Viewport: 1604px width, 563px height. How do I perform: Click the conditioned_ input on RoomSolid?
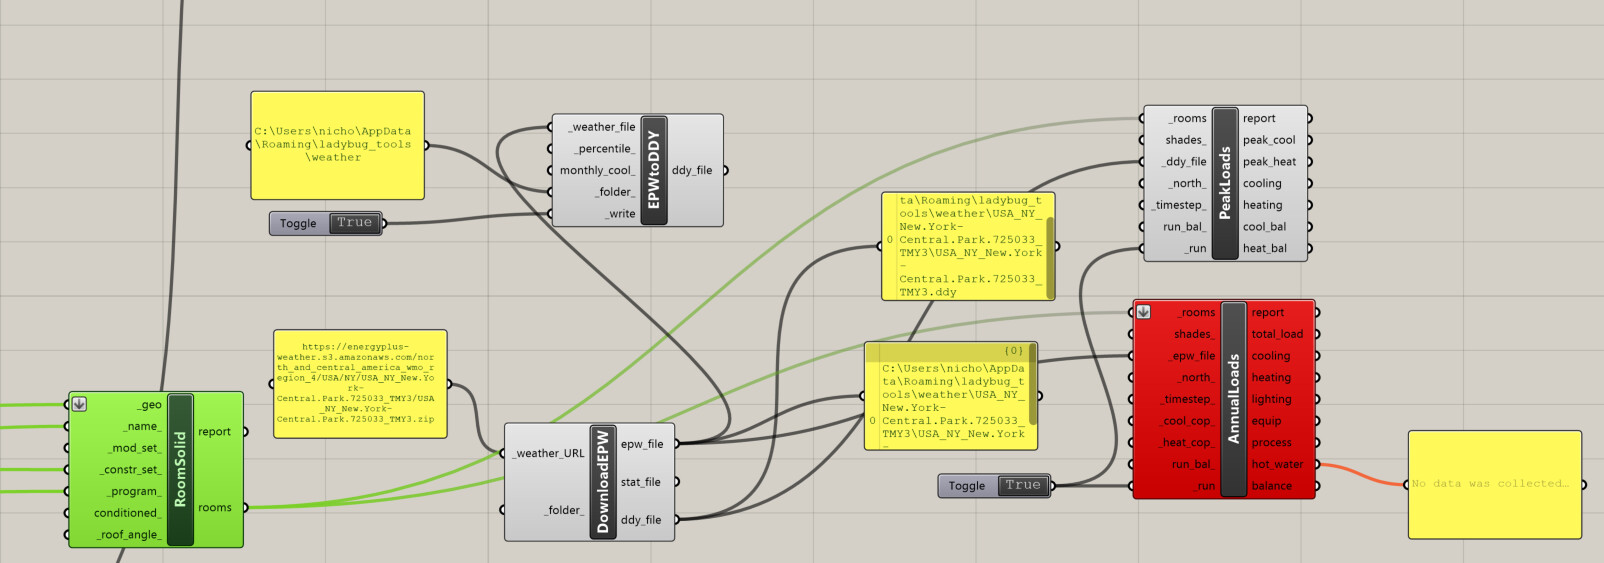click(x=128, y=513)
